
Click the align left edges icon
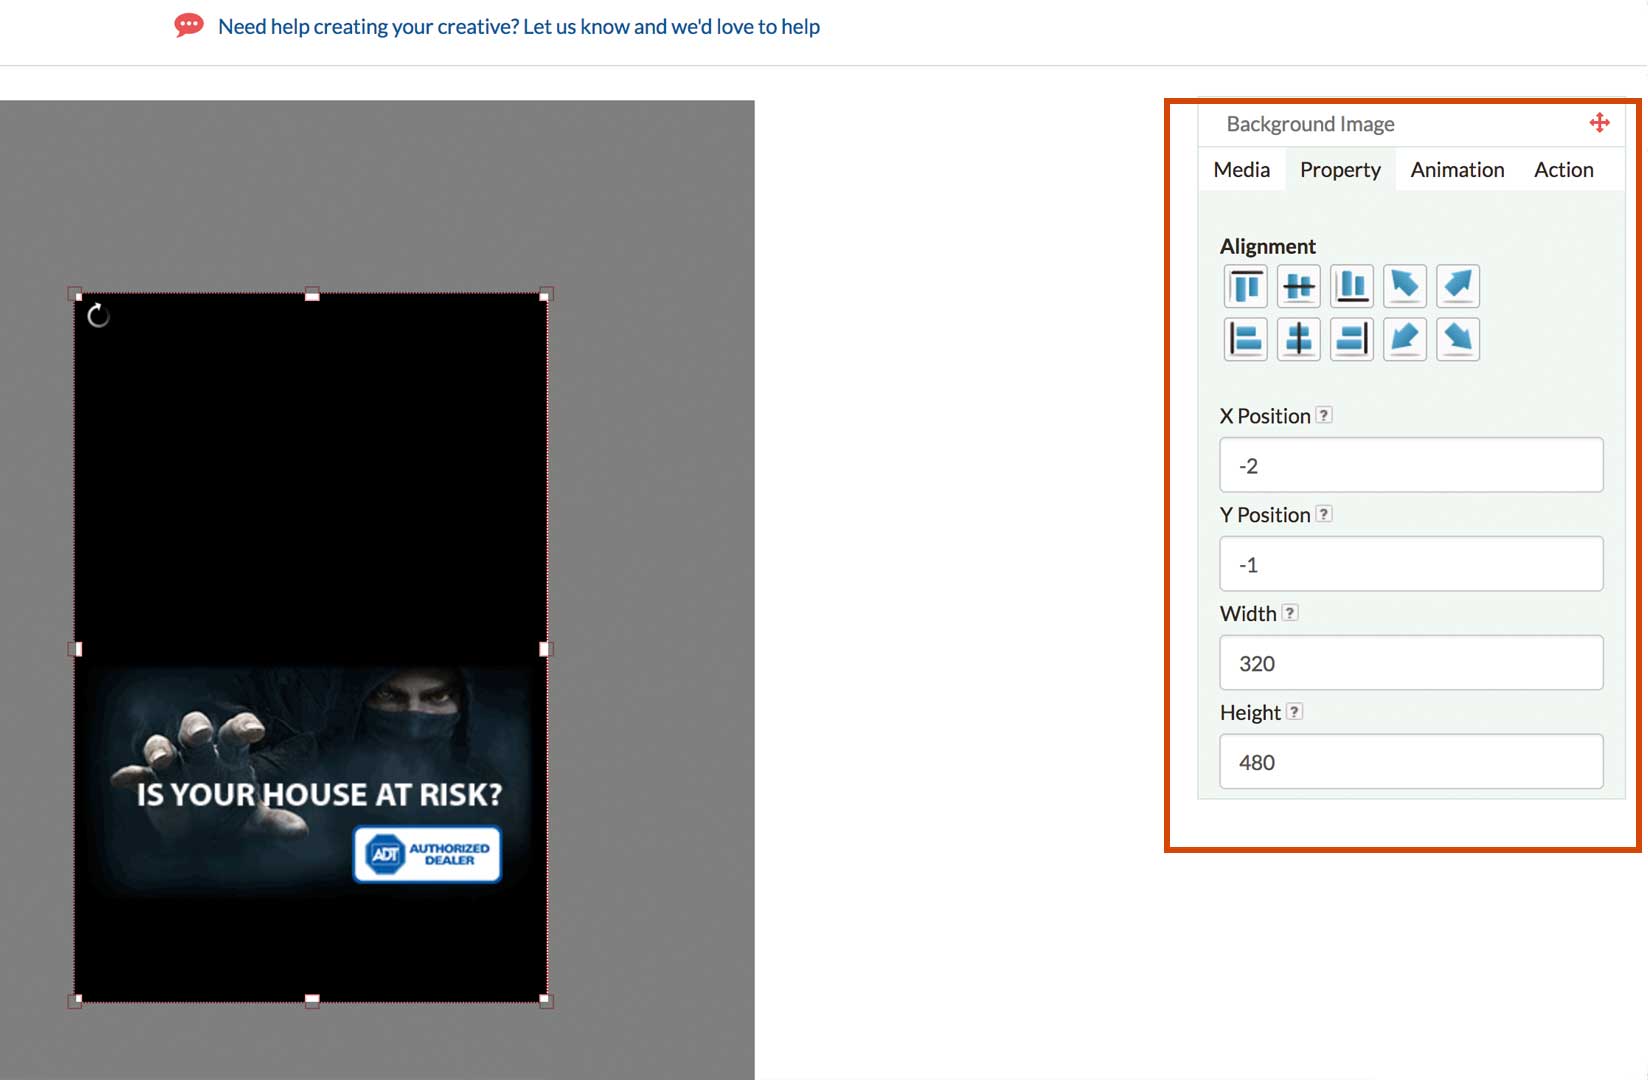[1245, 340]
